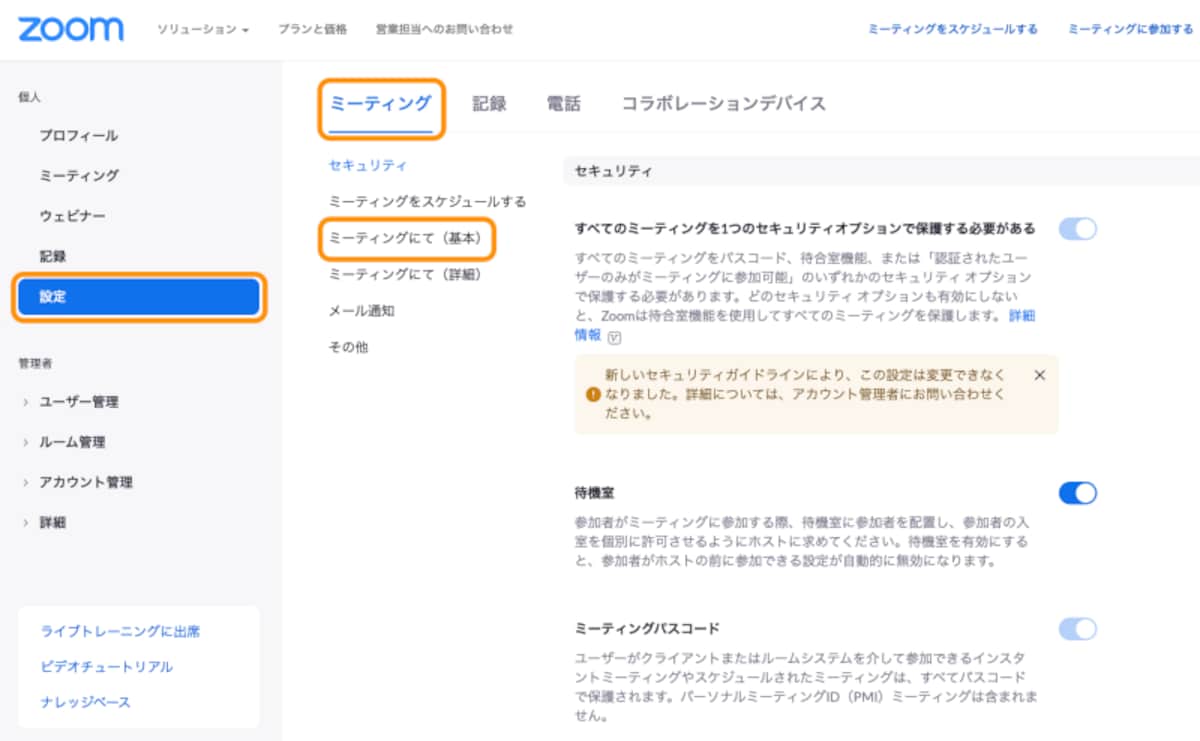Image resolution: width=1200 pixels, height=741 pixels.
Task: Open ナレッジベース link
Action: (86, 702)
